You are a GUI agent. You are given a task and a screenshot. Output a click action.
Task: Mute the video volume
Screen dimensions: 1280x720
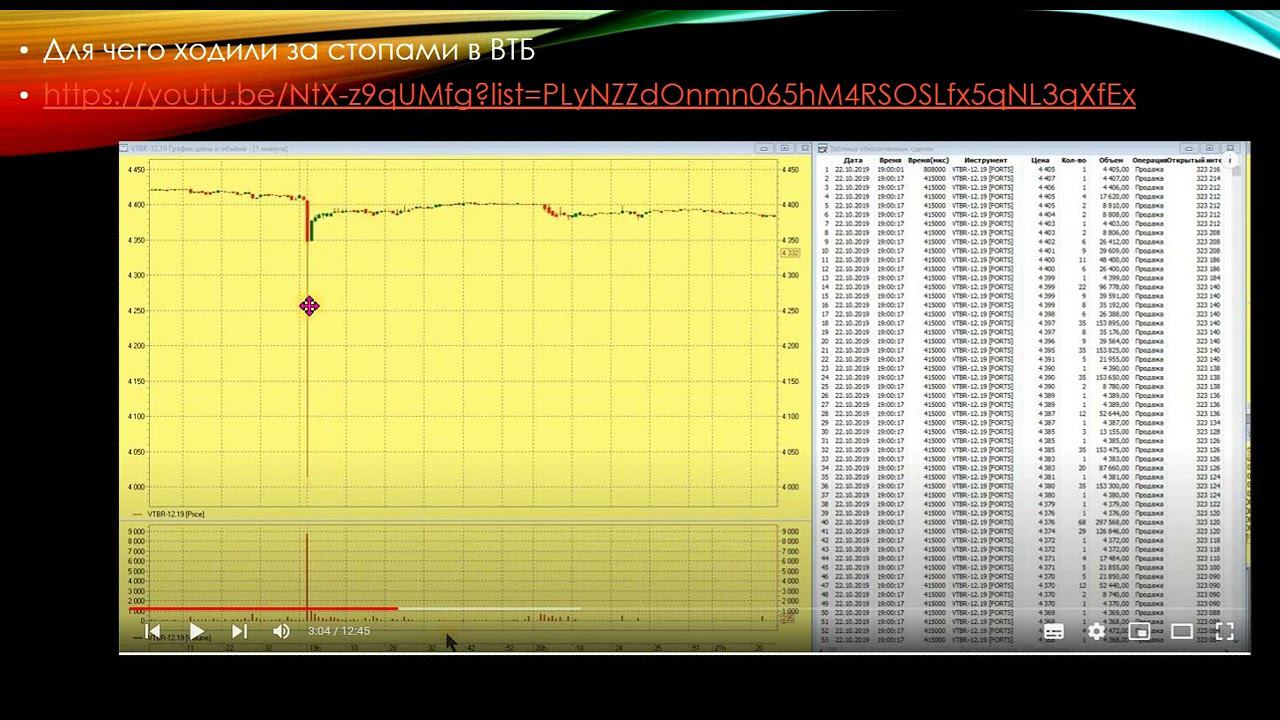point(281,631)
